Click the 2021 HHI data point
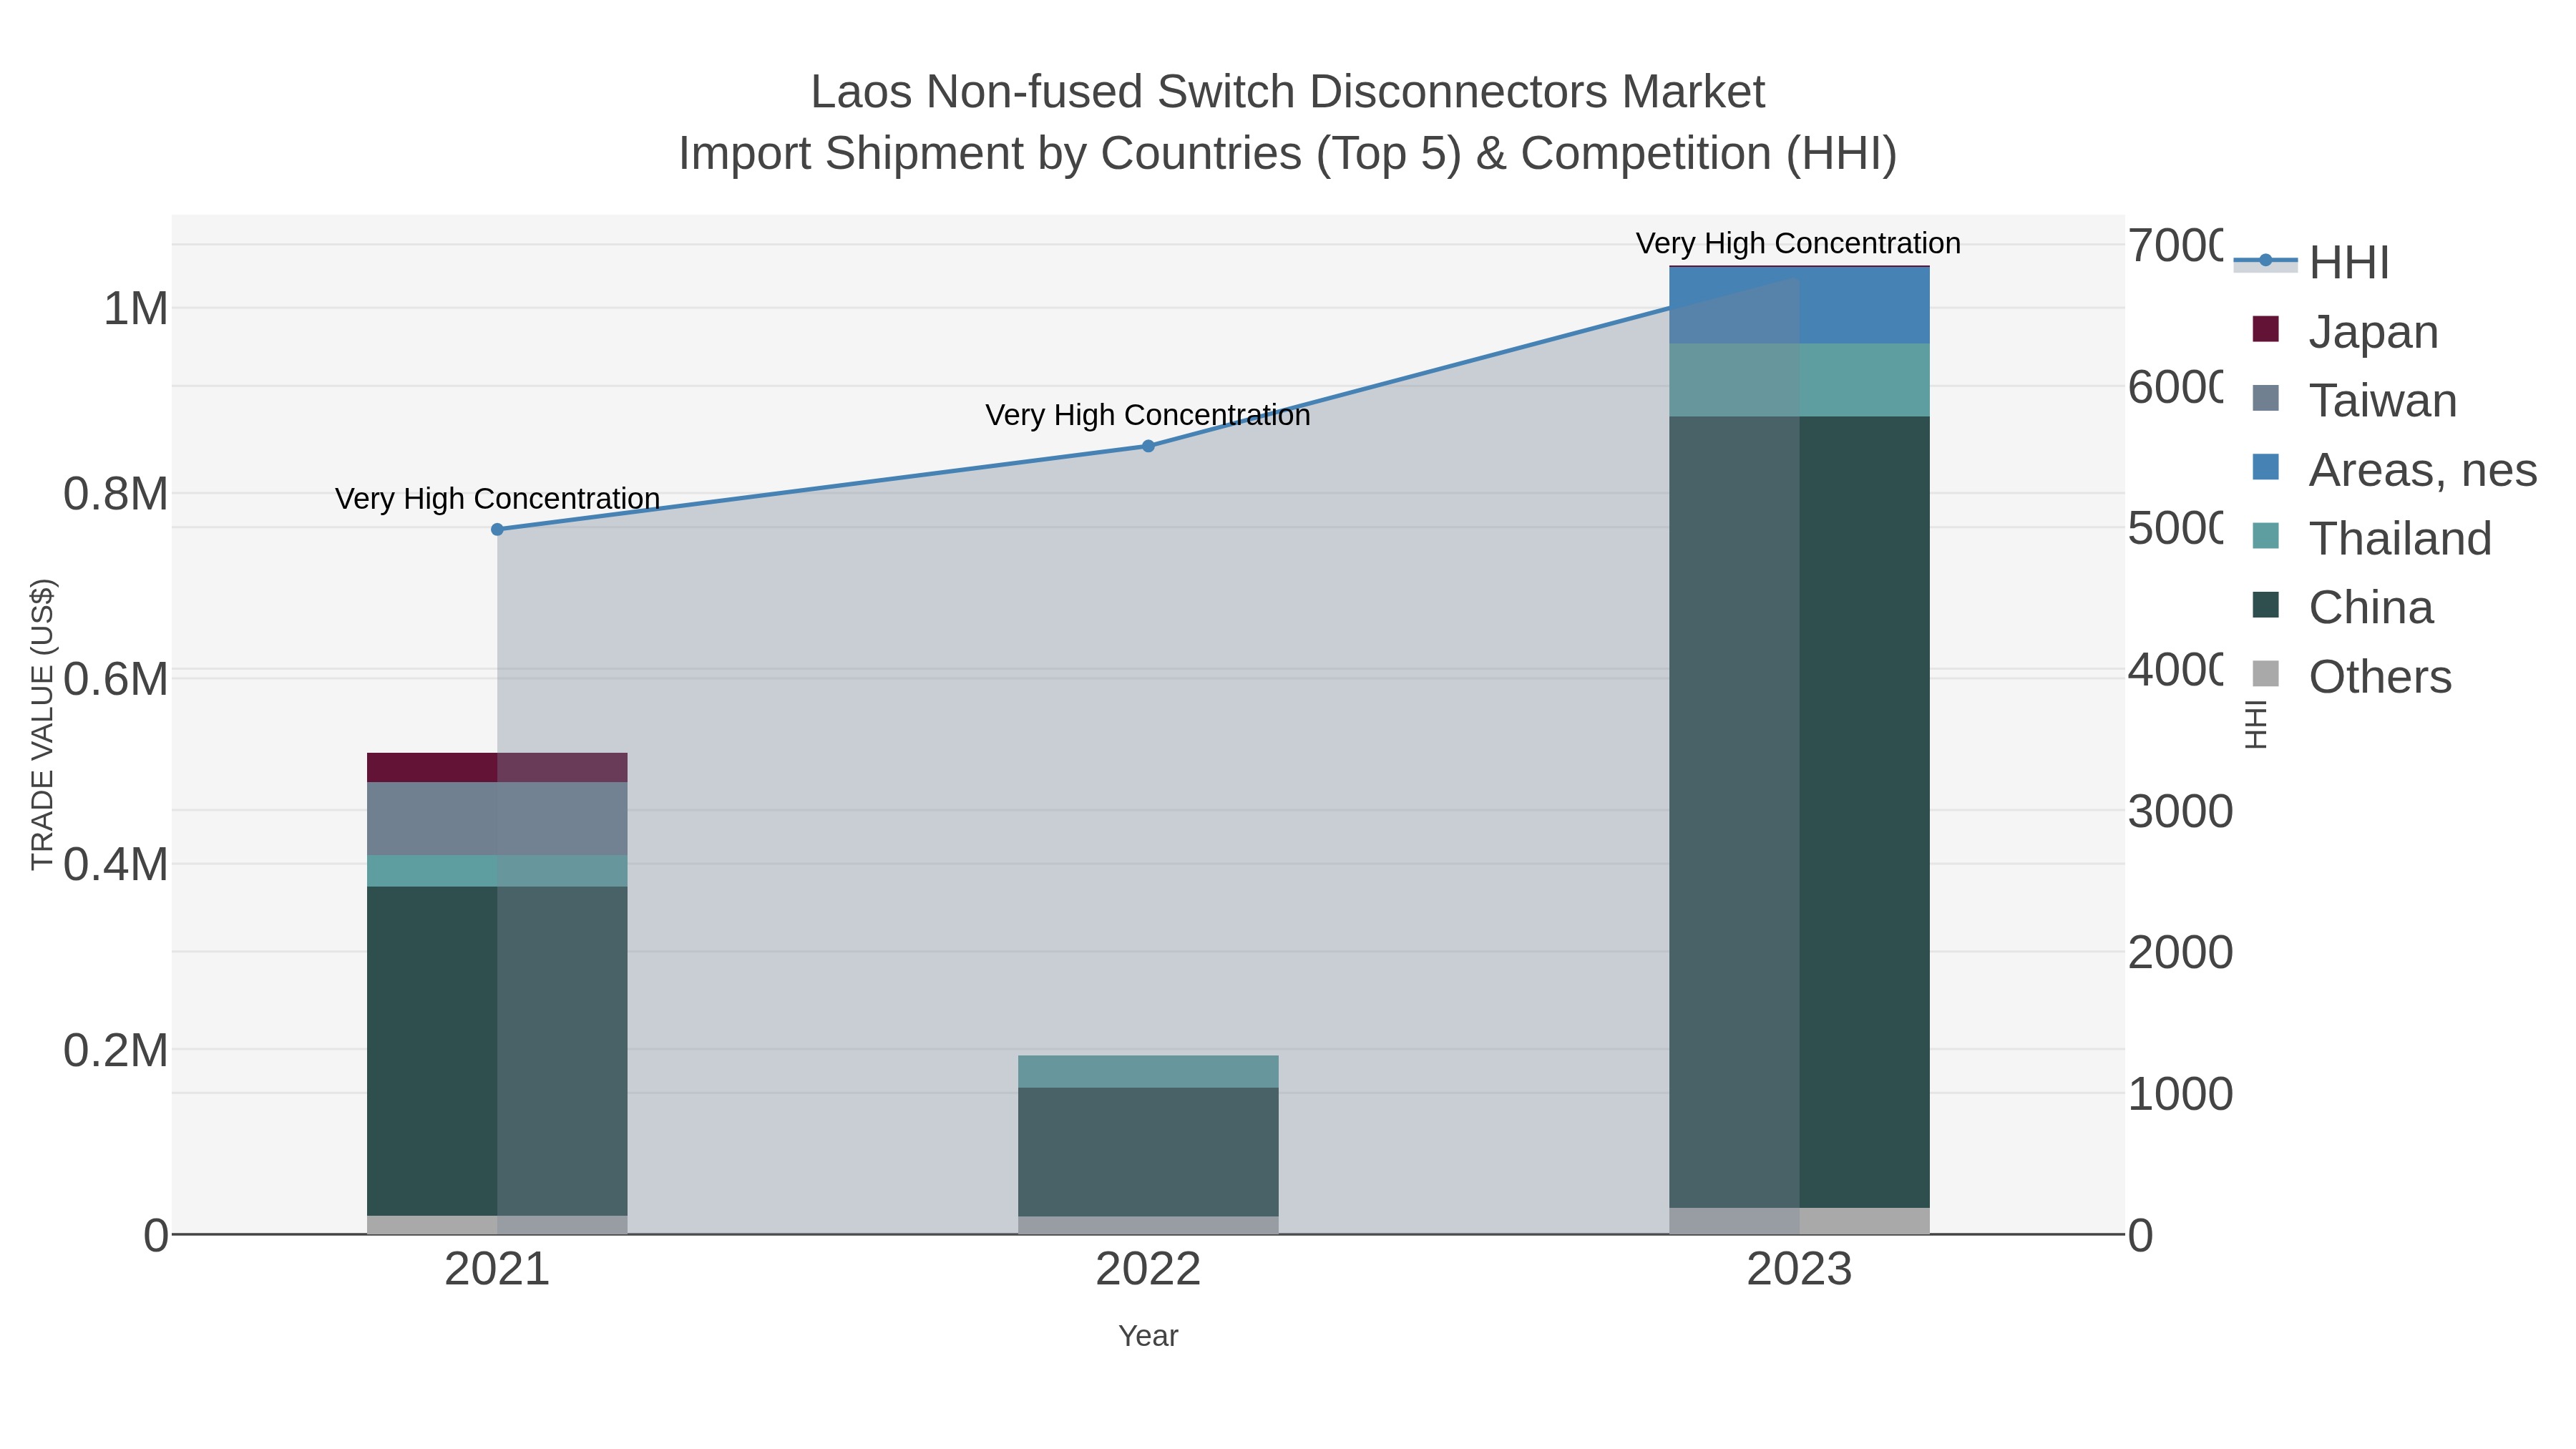2576x1449 pixels. click(x=497, y=529)
